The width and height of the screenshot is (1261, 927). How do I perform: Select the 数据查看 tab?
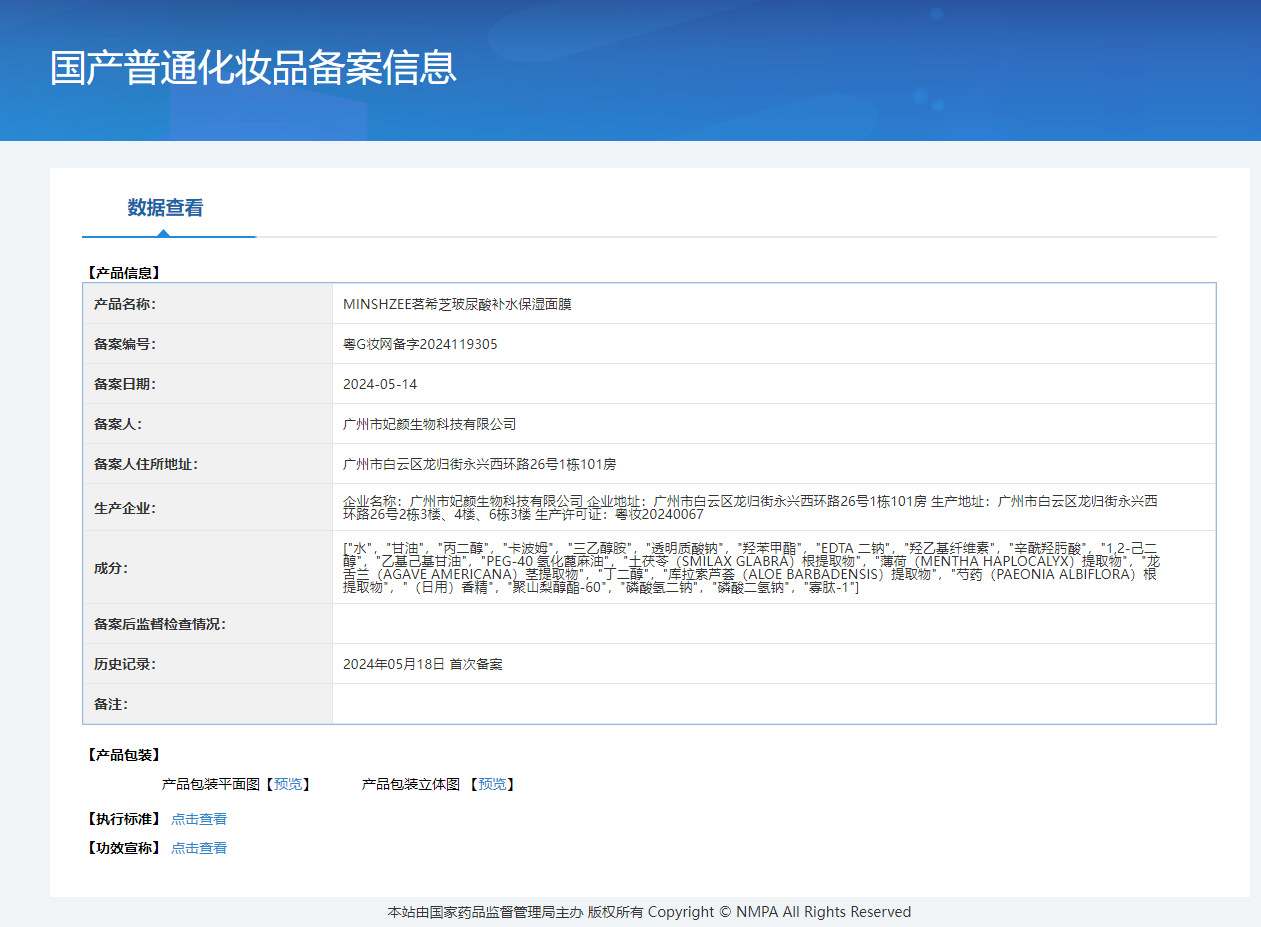(165, 208)
